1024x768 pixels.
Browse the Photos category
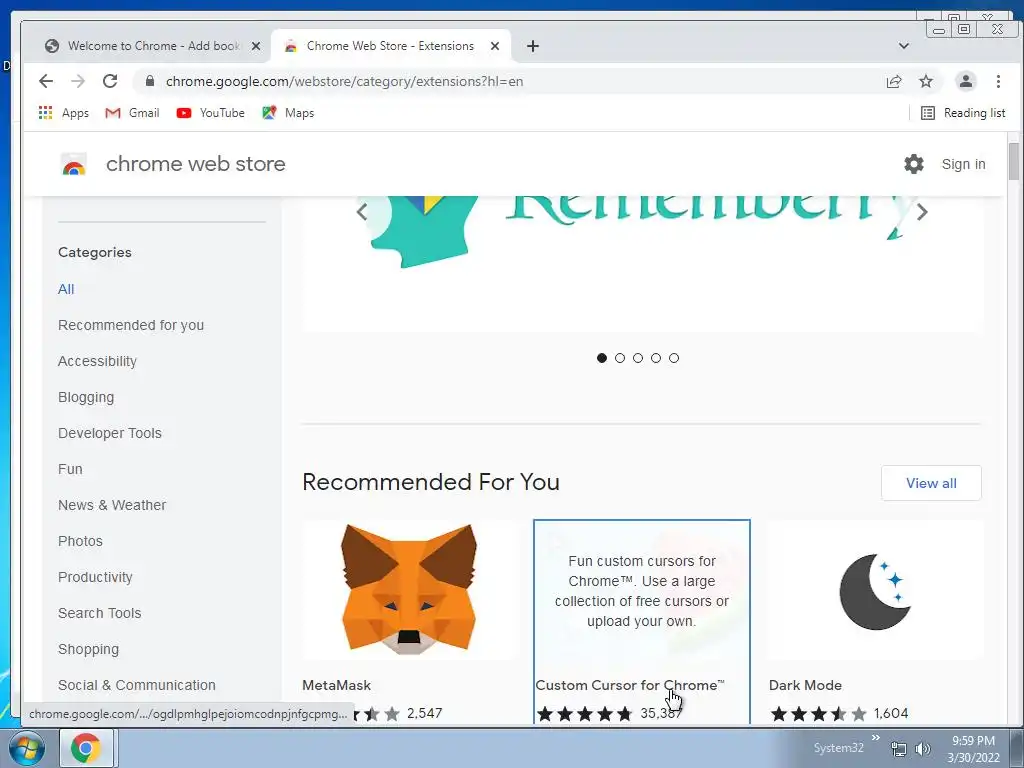[80, 541]
